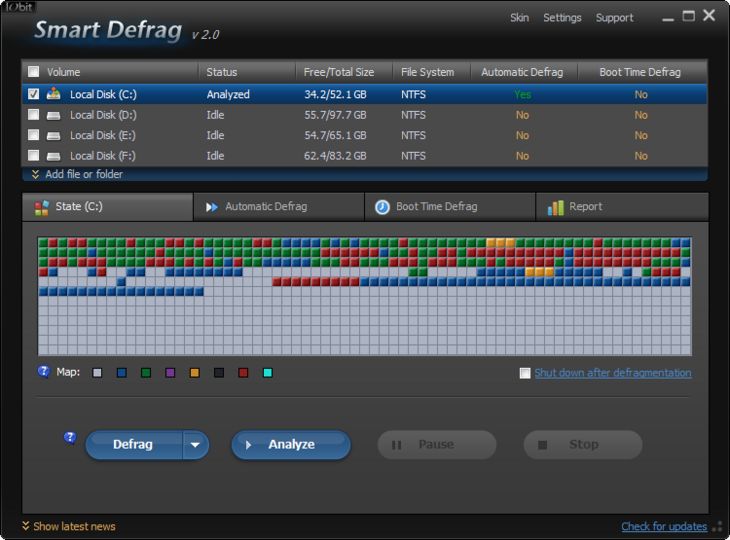This screenshot has width=730, height=540.
Task: Click Check for updates link
Action: coord(664,526)
